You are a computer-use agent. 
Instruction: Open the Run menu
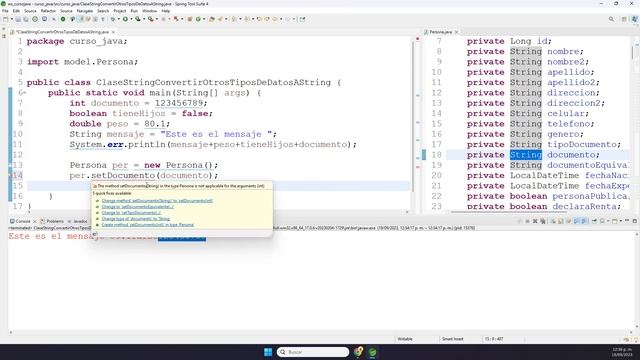134,11
